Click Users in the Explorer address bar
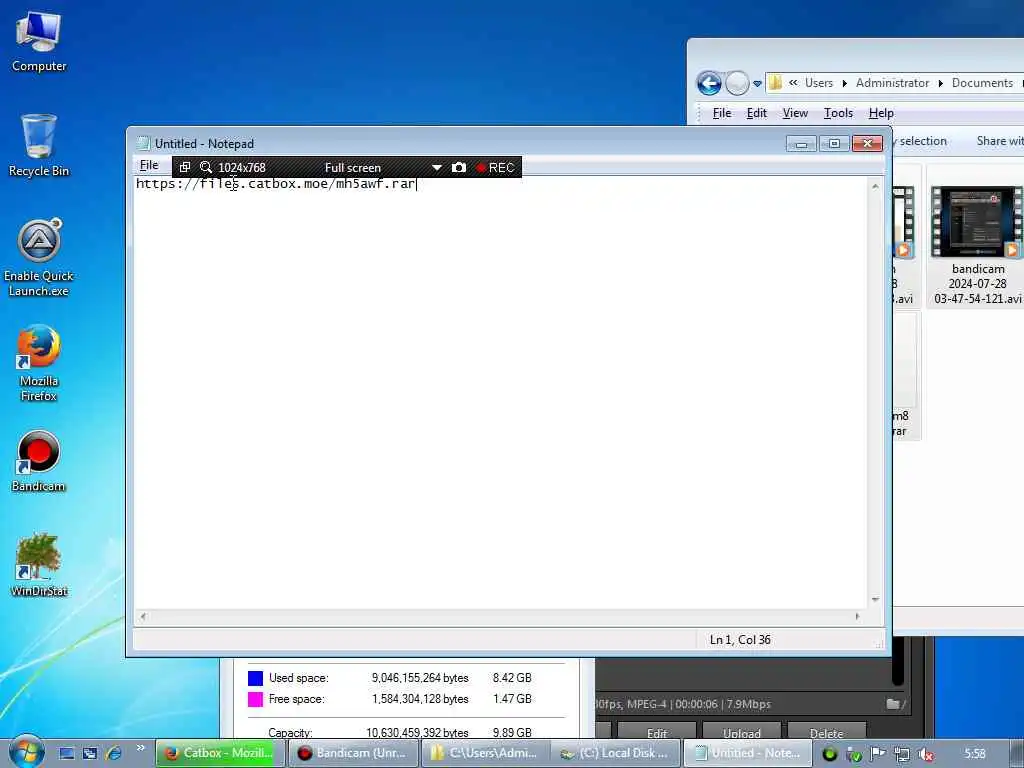Screen dimensions: 1024x768 818,83
